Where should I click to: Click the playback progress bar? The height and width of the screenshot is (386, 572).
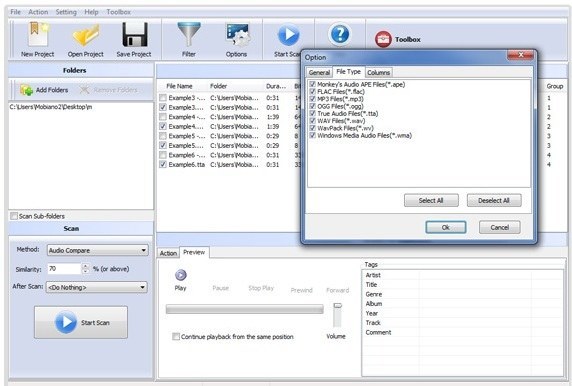point(244,309)
